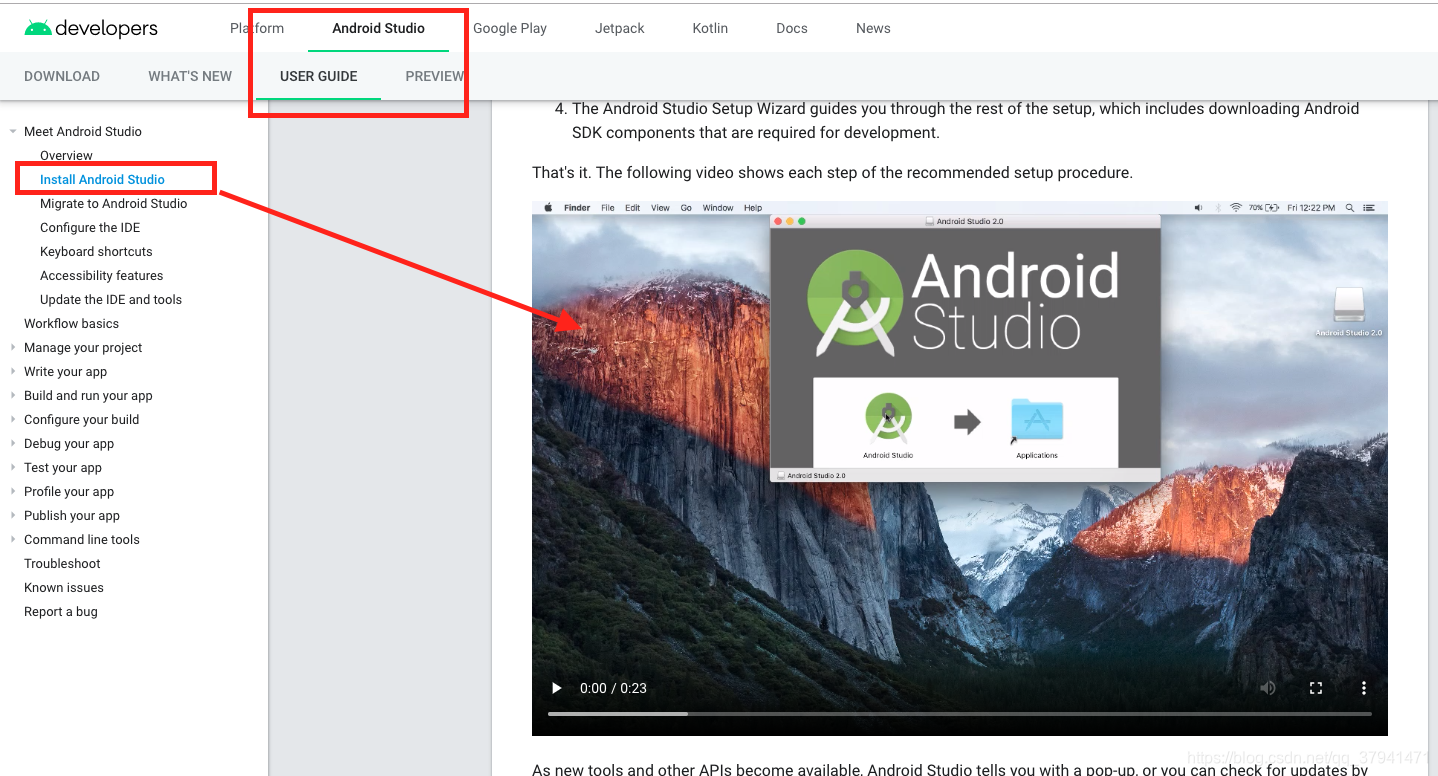Select the USER GUIDE section
The width and height of the screenshot is (1438, 776).
click(318, 76)
